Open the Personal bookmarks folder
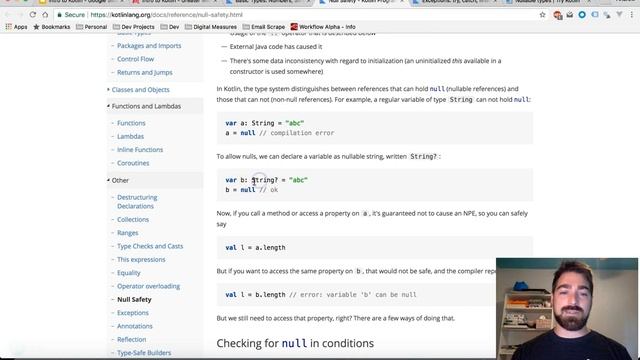 pos(91,27)
